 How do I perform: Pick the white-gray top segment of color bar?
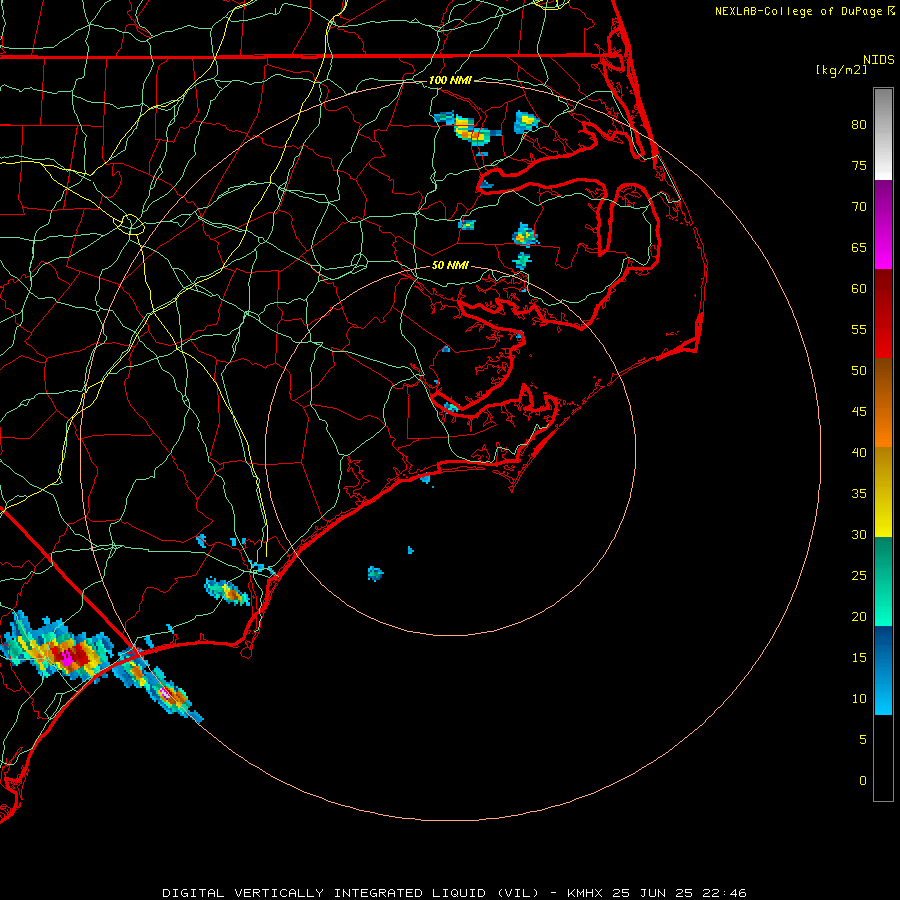(x=883, y=134)
